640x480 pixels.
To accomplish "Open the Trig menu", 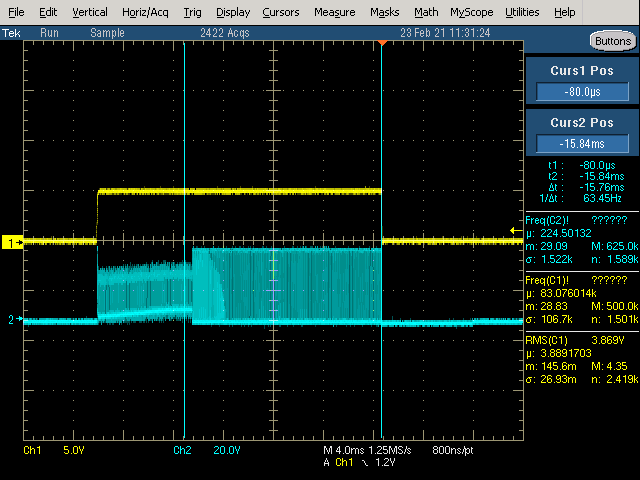I will pos(192,12).
